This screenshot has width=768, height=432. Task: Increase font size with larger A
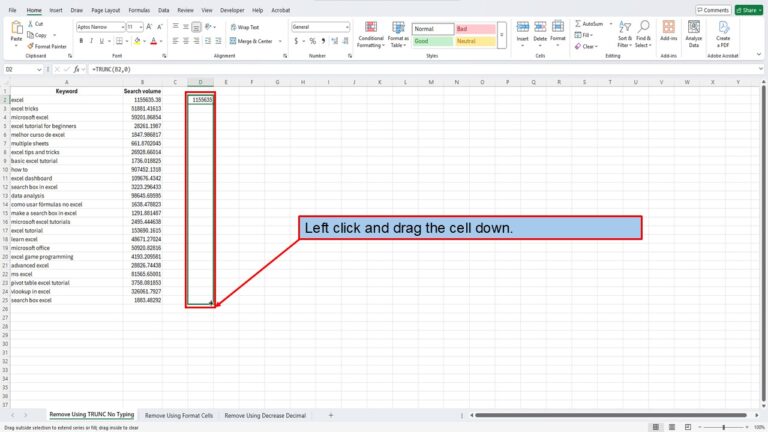pyautogui.click(x=149, y=27)
